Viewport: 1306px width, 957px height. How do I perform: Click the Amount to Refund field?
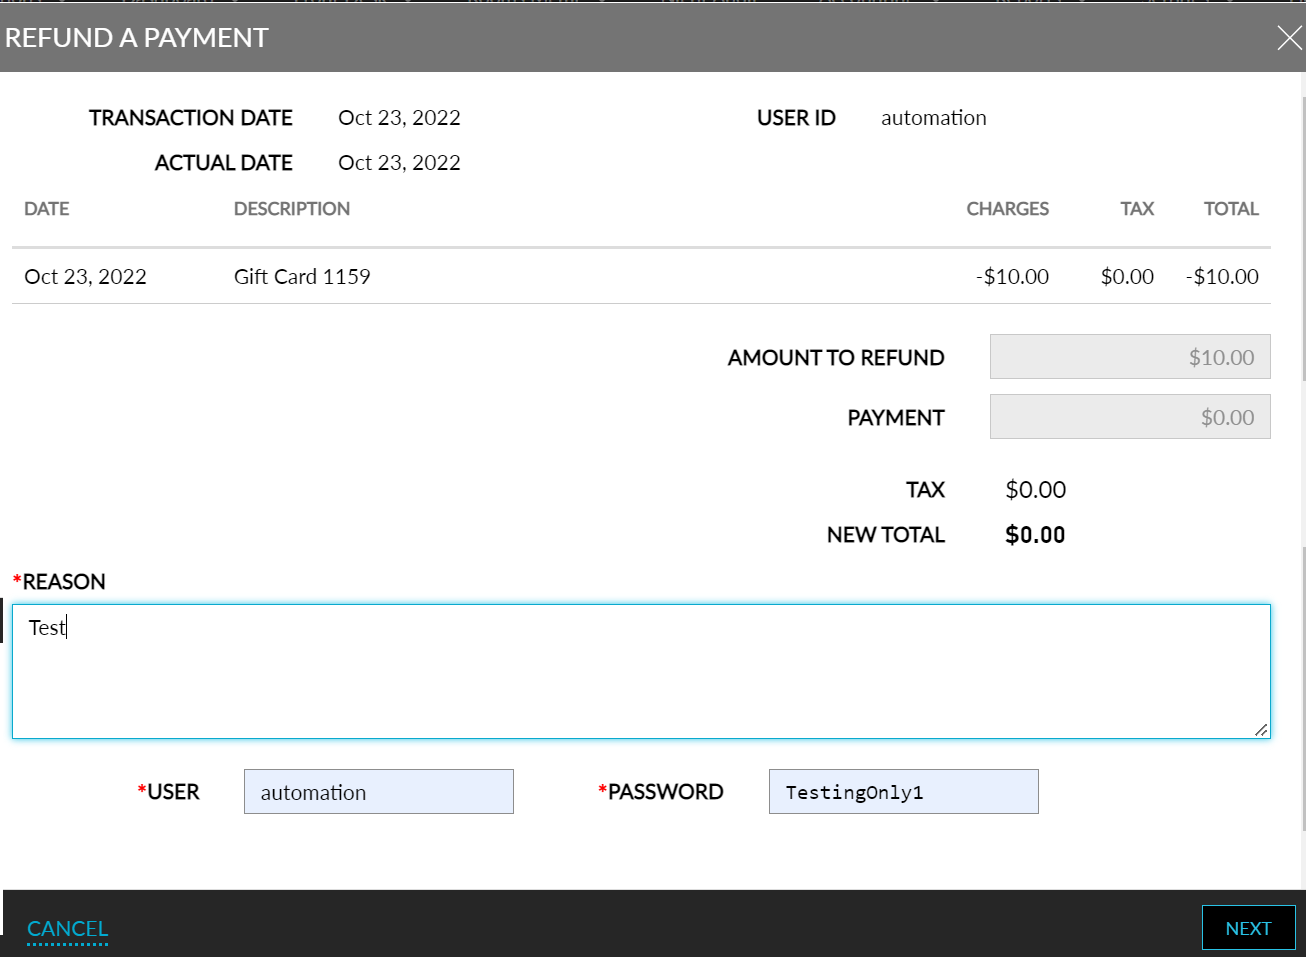tap(1130, 357)
